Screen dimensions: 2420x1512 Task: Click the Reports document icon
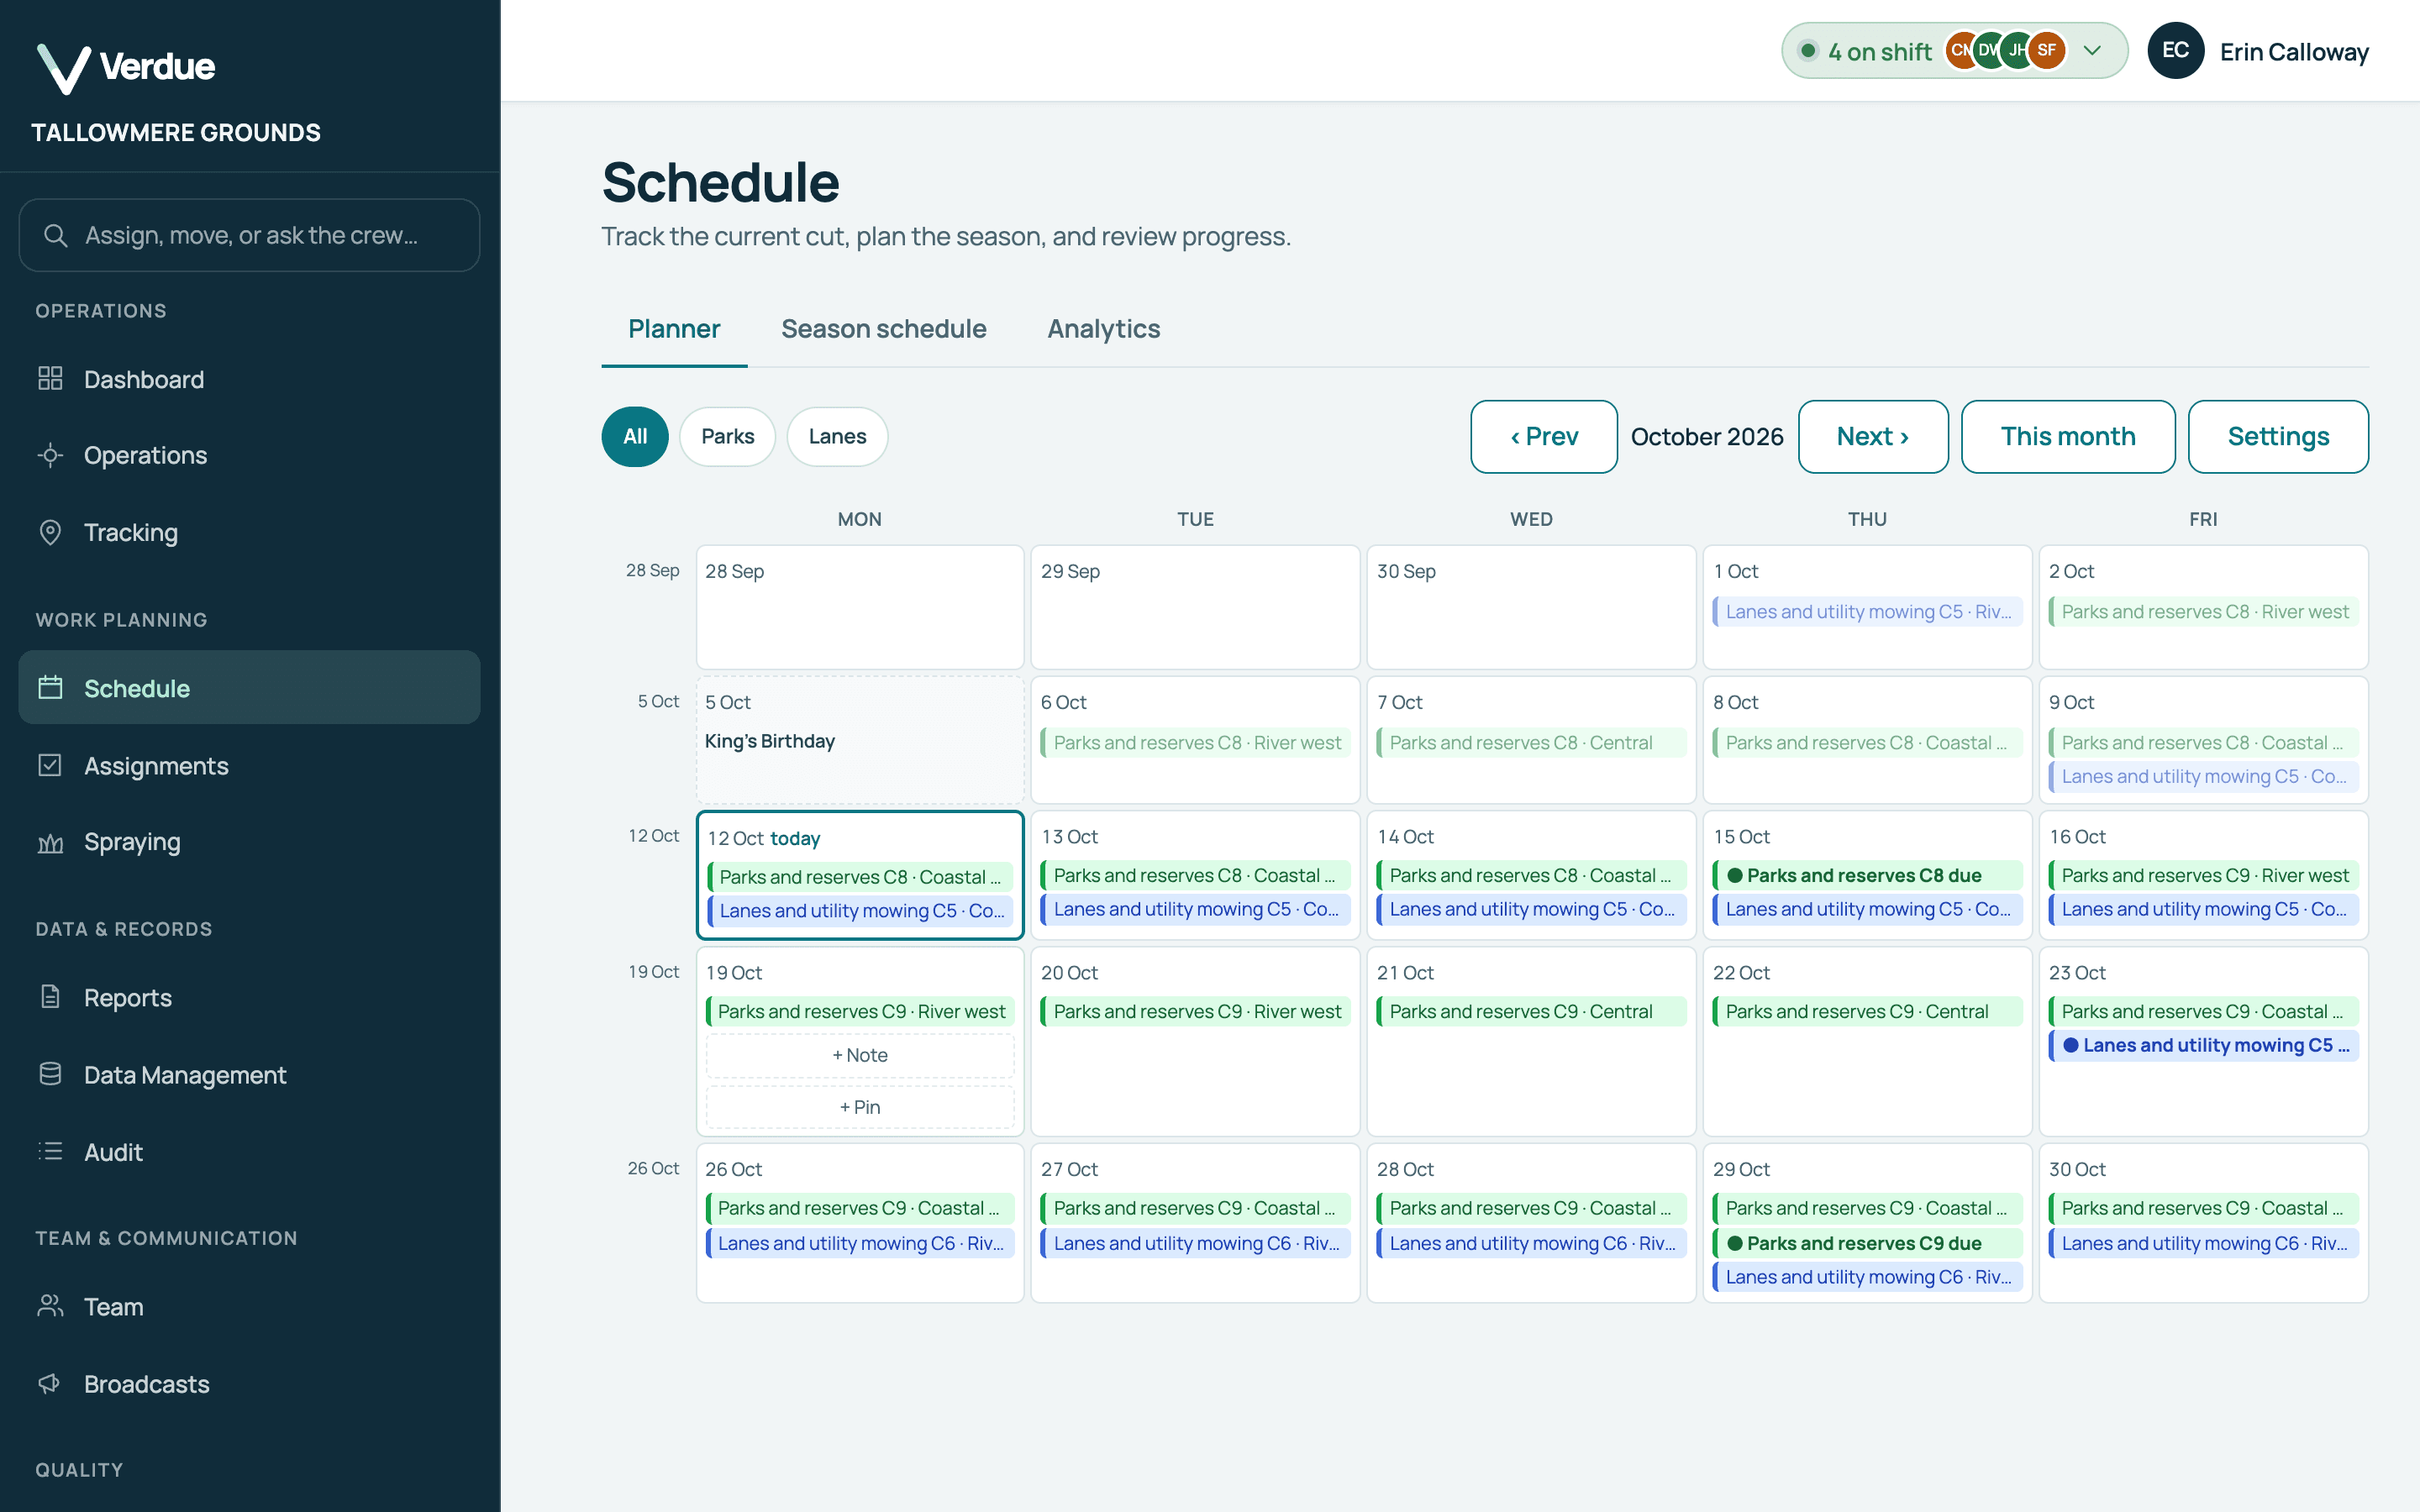50,997
